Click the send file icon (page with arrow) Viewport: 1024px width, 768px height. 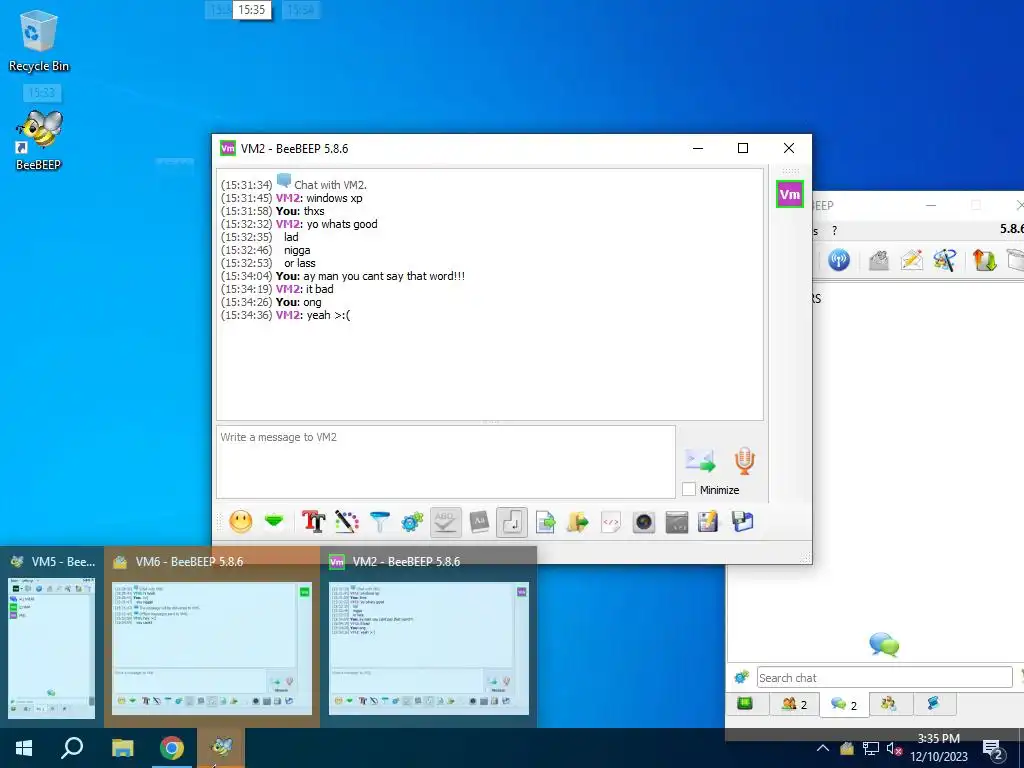pyautogui.click(x=545, y=522)
